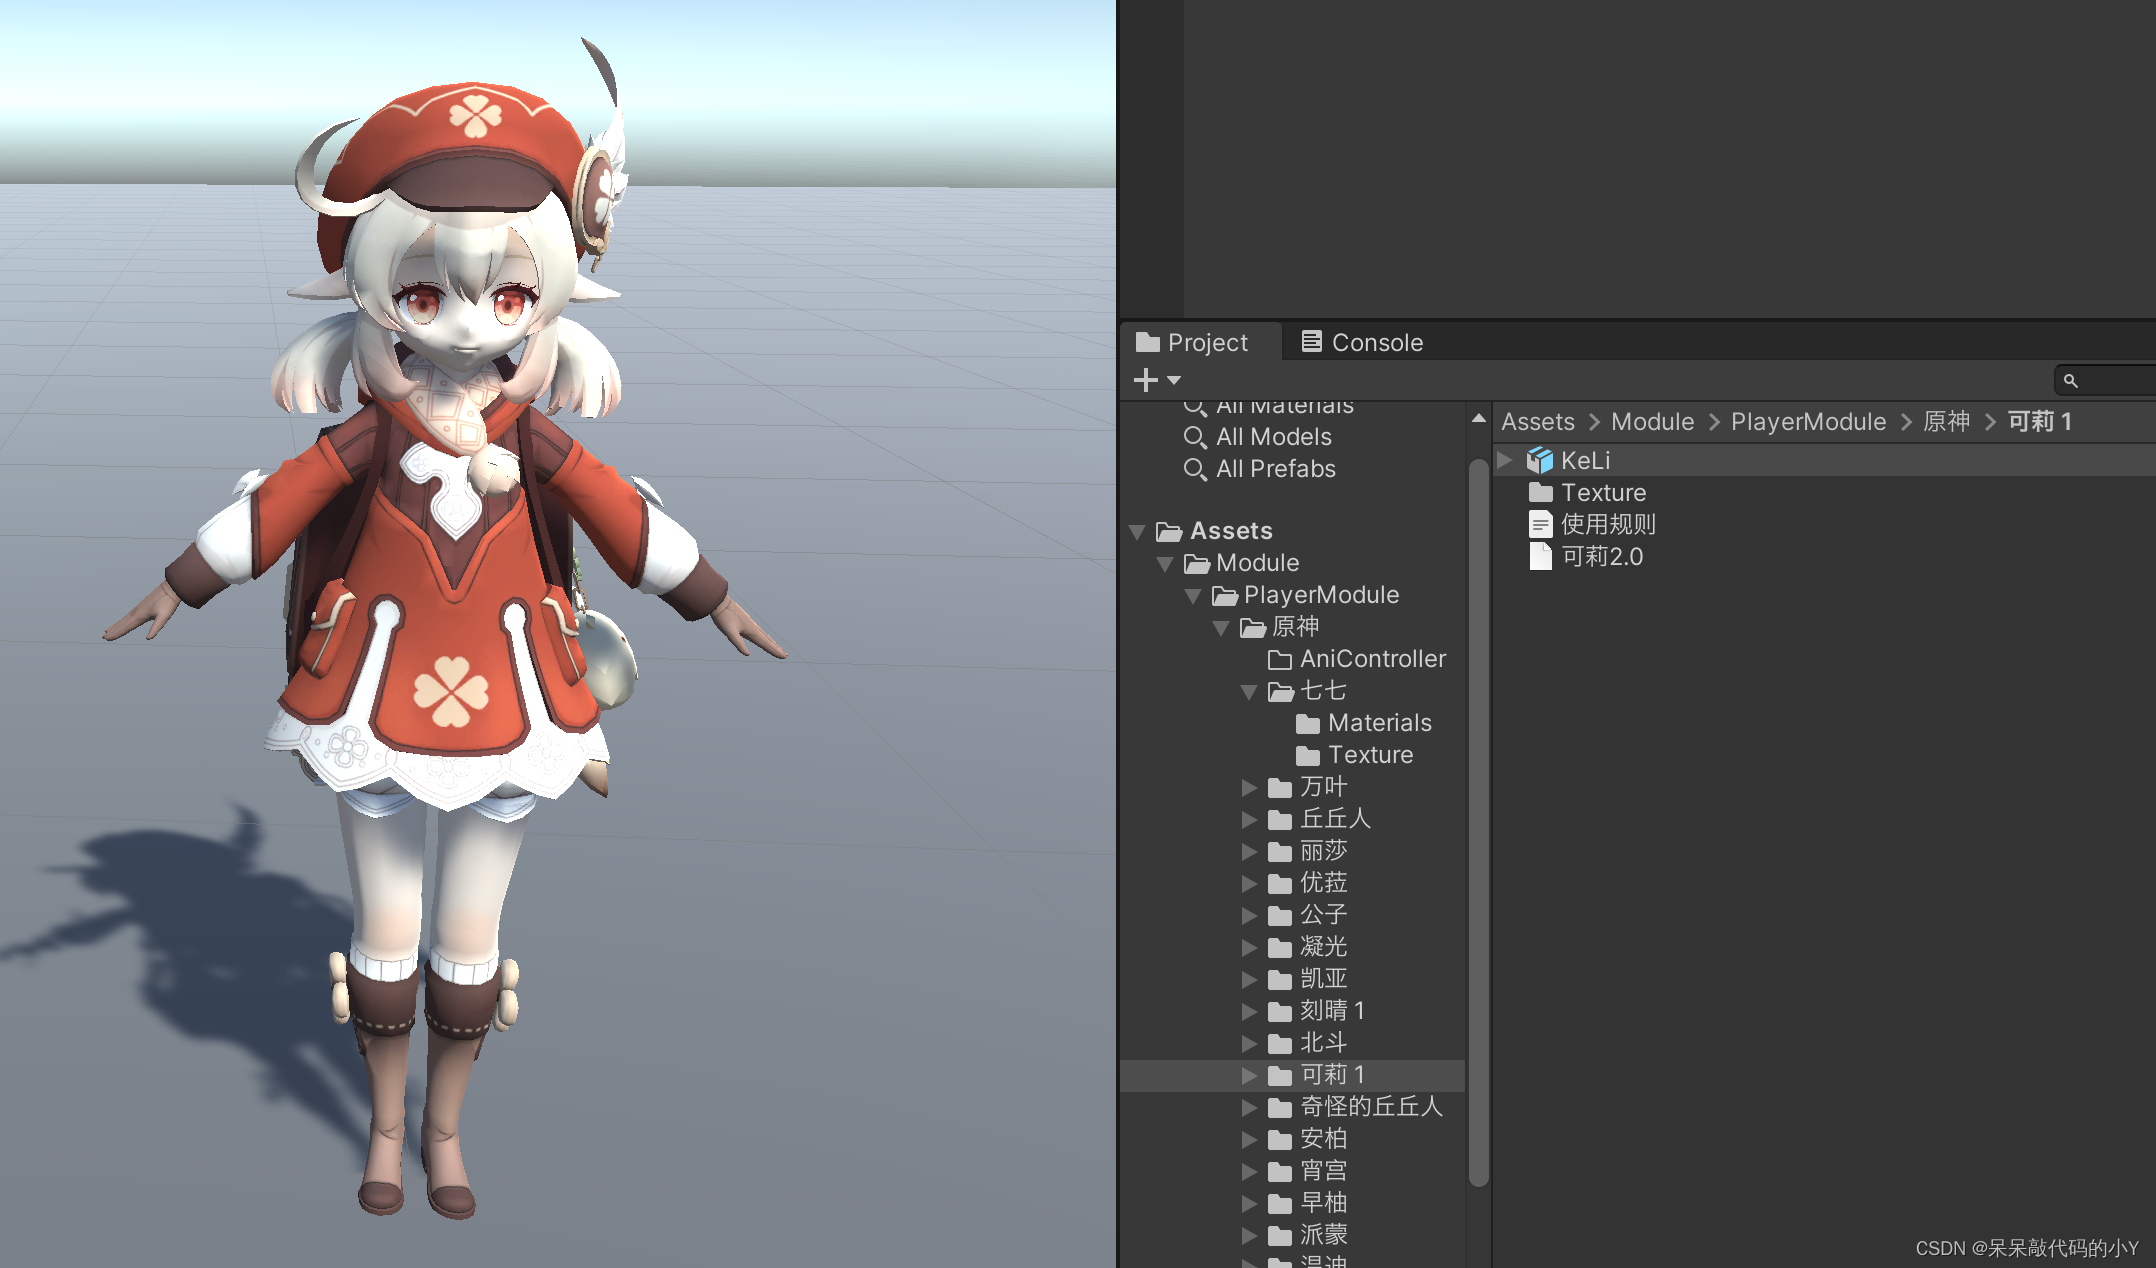Select the KeLi asset name

click(1585, 460)
